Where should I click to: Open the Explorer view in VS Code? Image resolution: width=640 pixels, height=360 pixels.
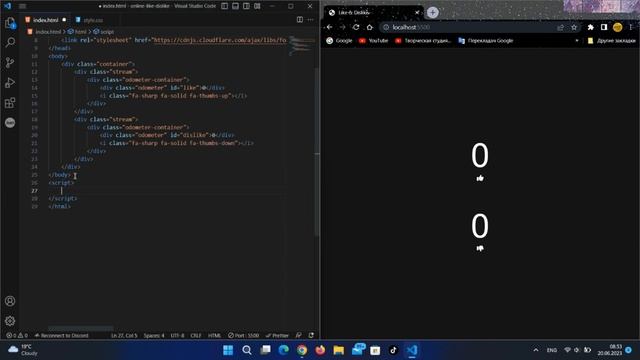[10, 22]
